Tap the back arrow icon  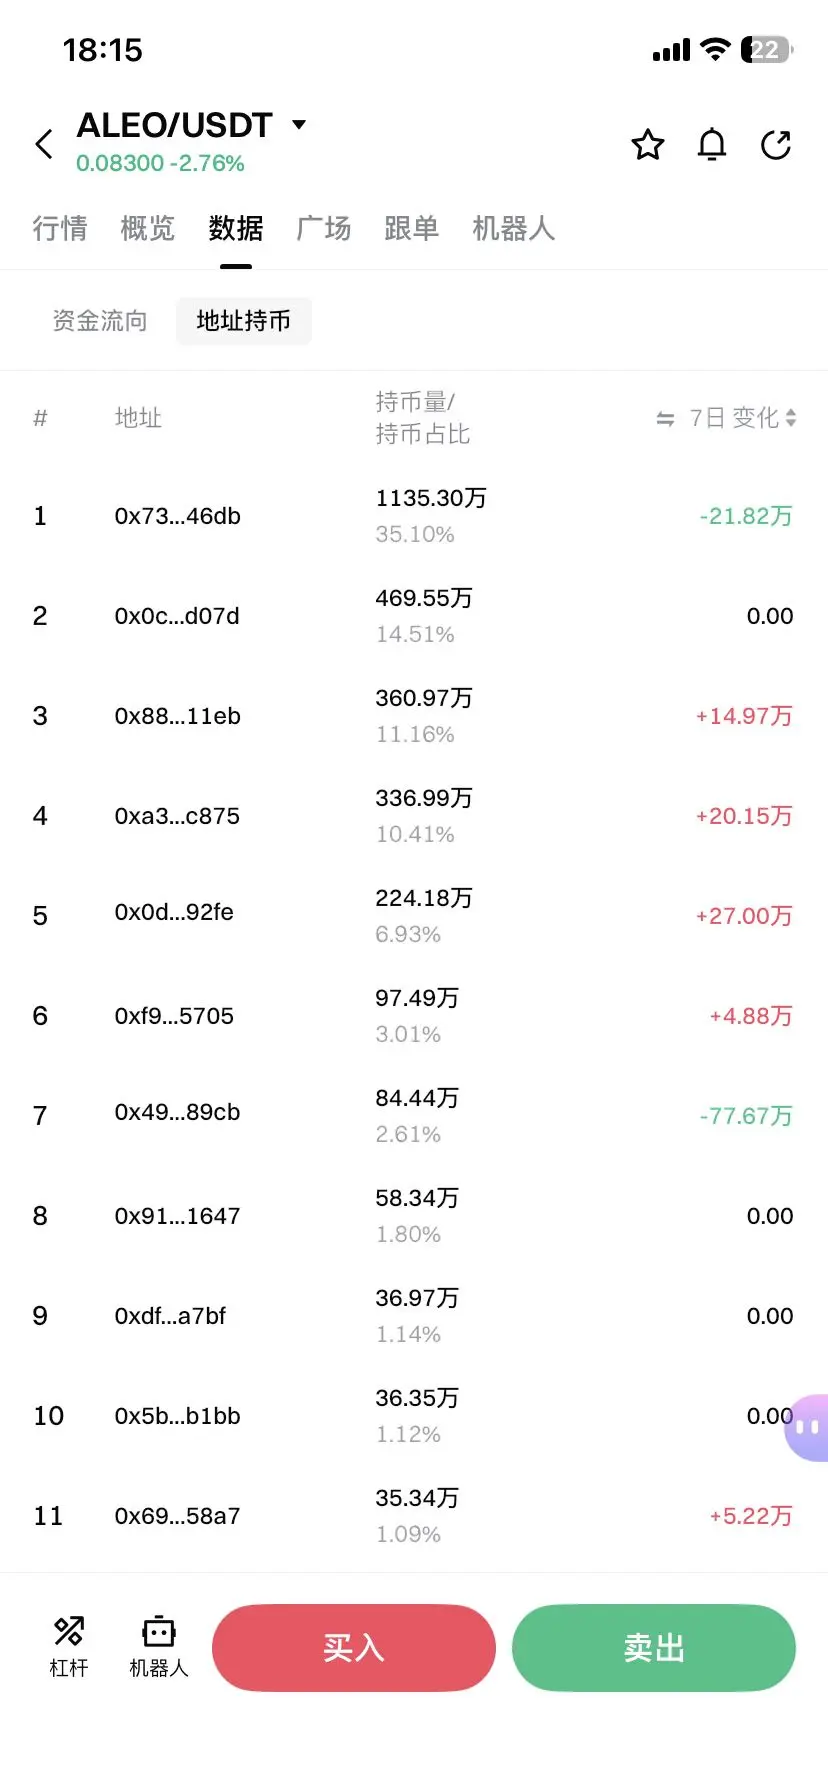[44, 144]
